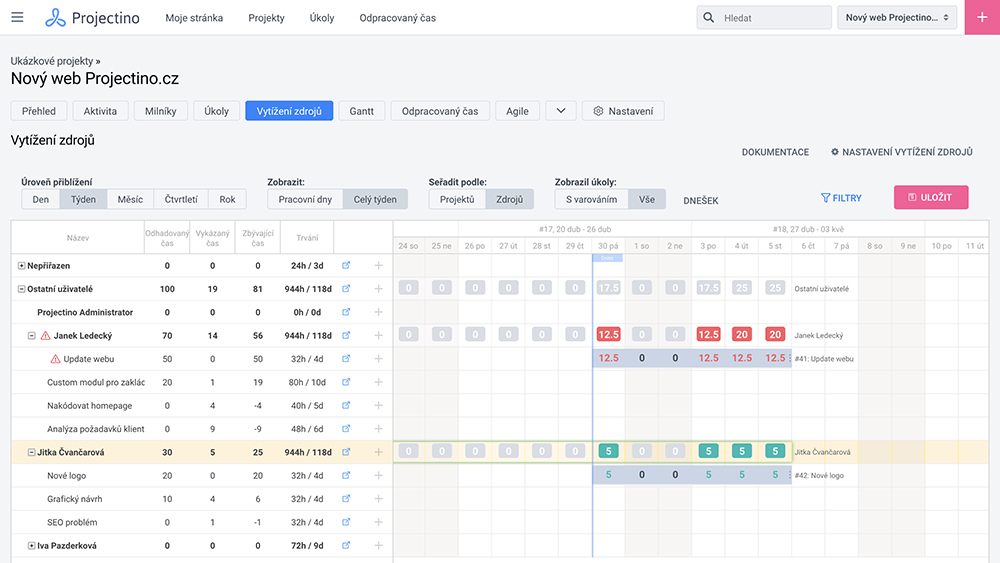Open the Filtry filters link

(x=841, y=198)
